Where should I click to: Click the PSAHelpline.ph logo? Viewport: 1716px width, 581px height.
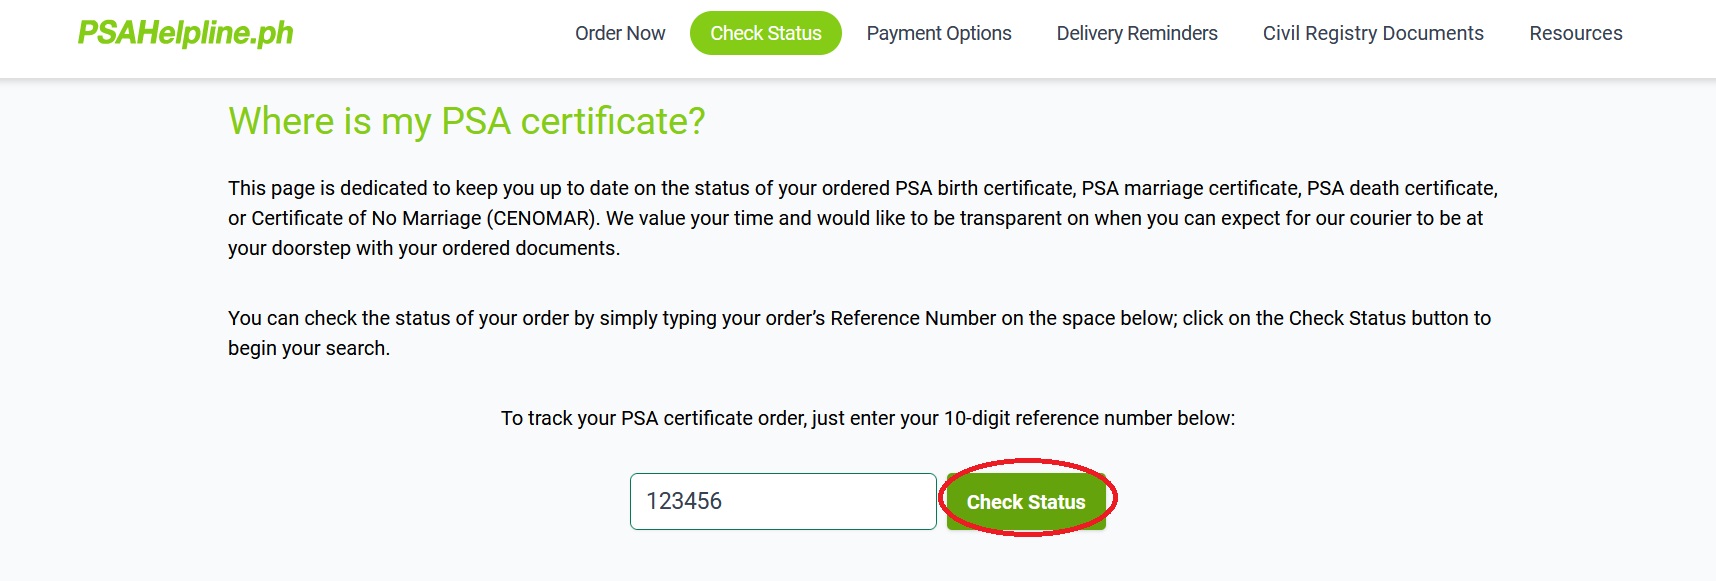186,33
